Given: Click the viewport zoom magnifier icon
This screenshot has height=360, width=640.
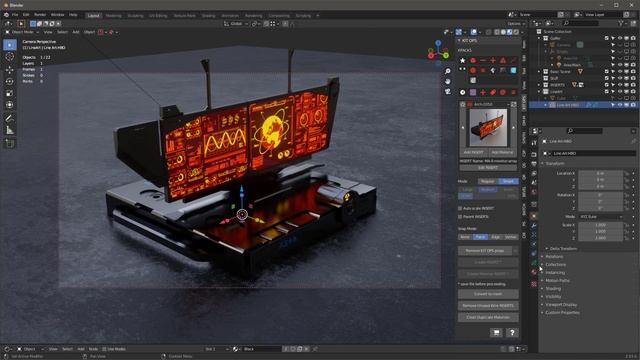Looking at the screenshot, I should pyautogui.click(x=448, y=71).
